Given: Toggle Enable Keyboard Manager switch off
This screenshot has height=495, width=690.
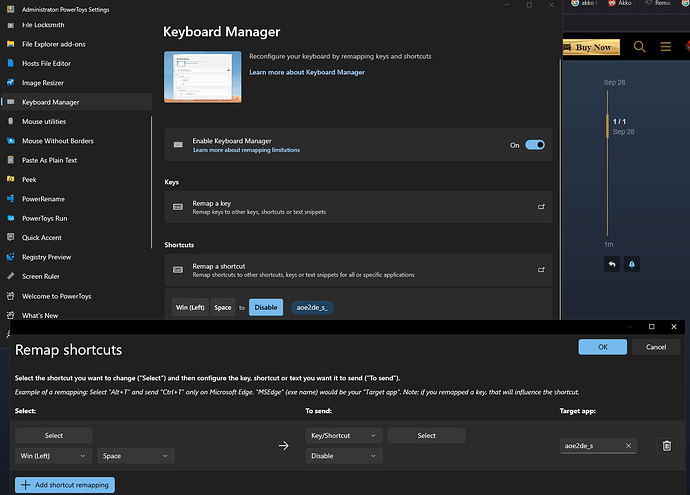Looking at the screenshot, I should [x=535, y=145].
